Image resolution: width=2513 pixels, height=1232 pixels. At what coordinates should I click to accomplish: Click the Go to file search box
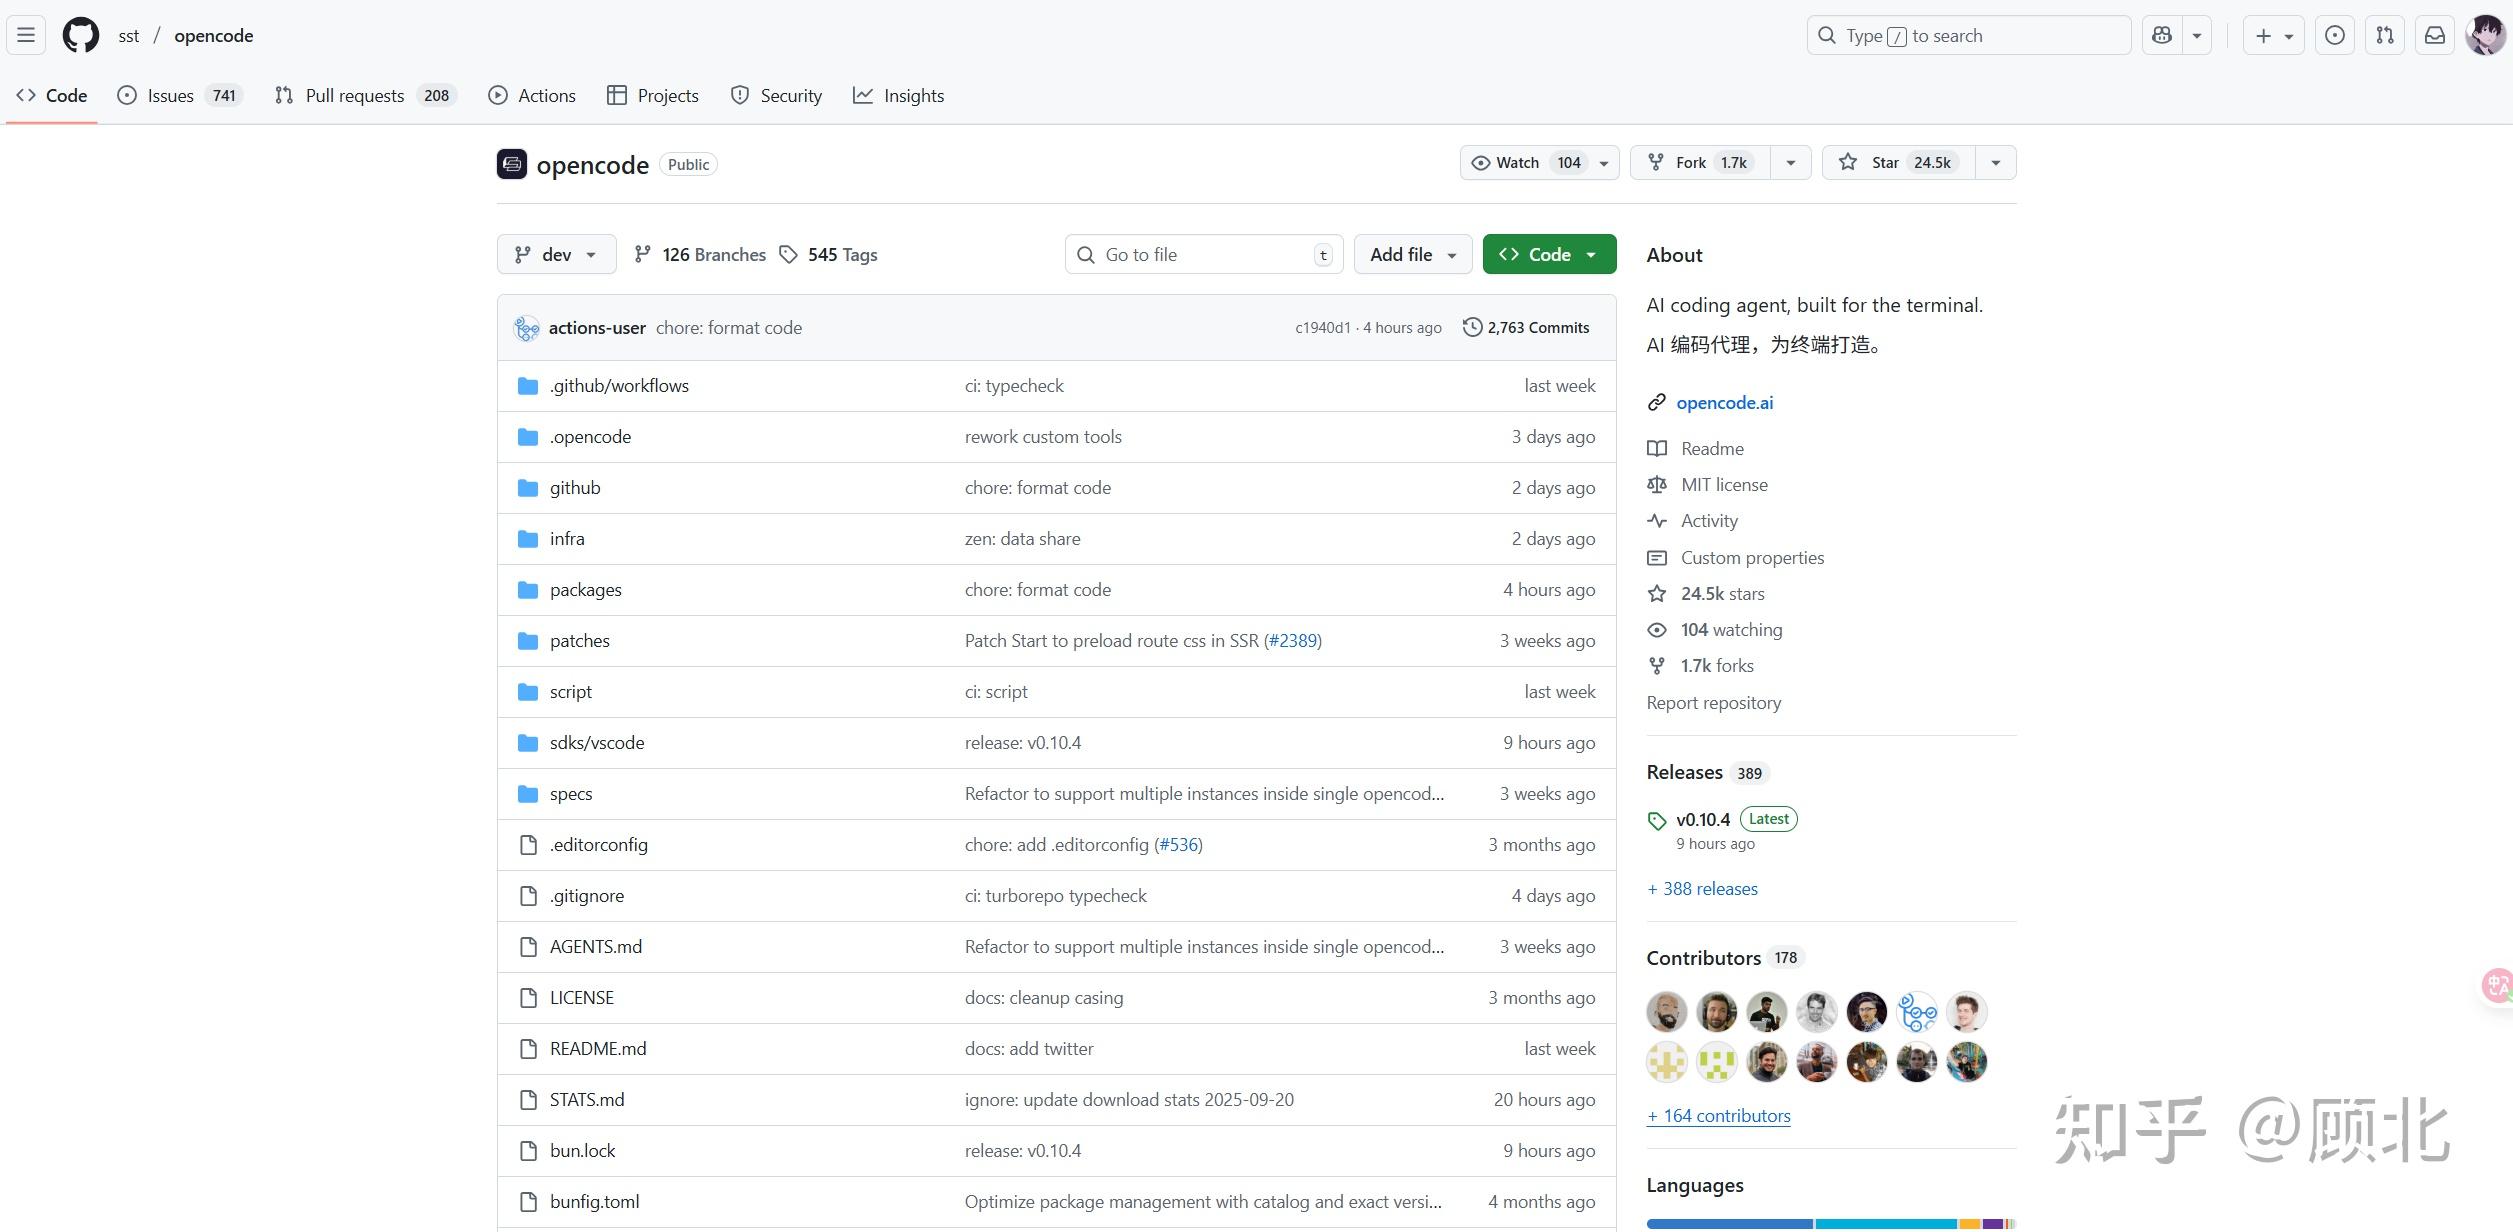coord(1202,254)
